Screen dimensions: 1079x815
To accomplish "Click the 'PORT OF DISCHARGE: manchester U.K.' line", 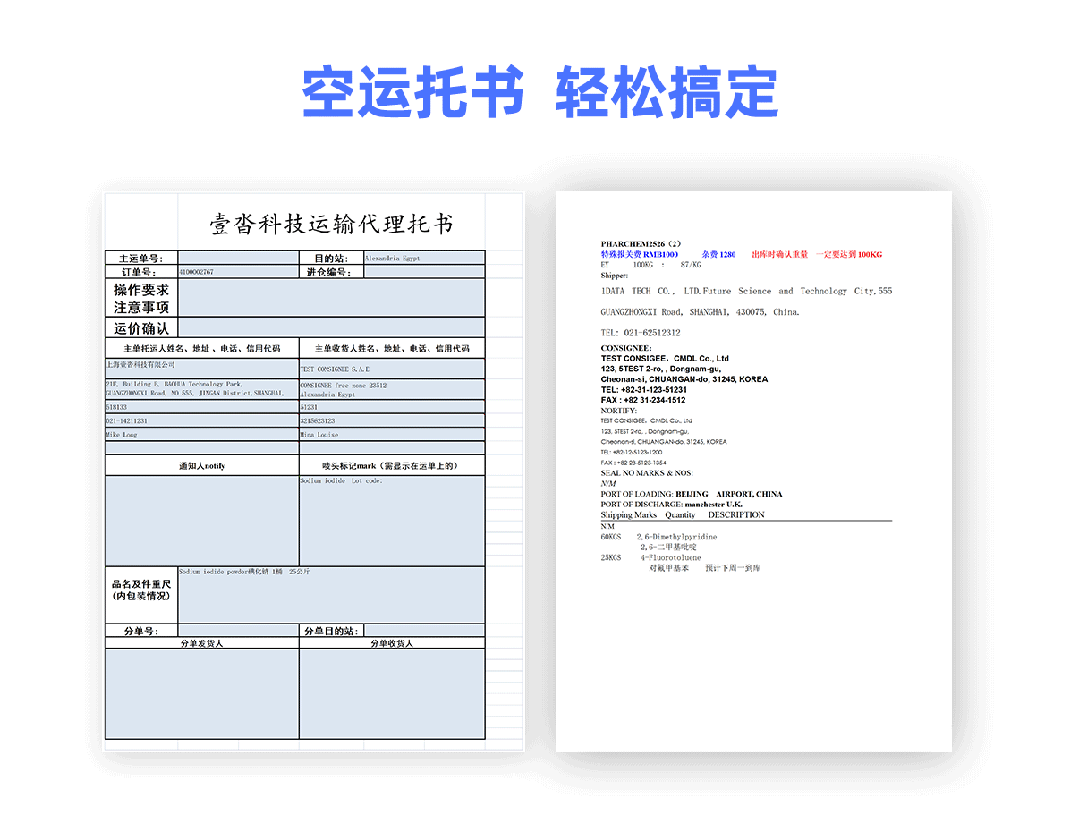I will click(672, 505).
